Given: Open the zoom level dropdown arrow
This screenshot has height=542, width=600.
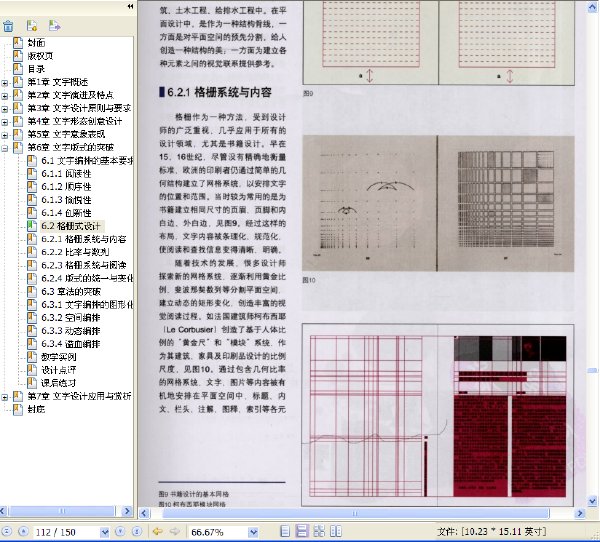Looking at the screenshot, I should point(253,532).
